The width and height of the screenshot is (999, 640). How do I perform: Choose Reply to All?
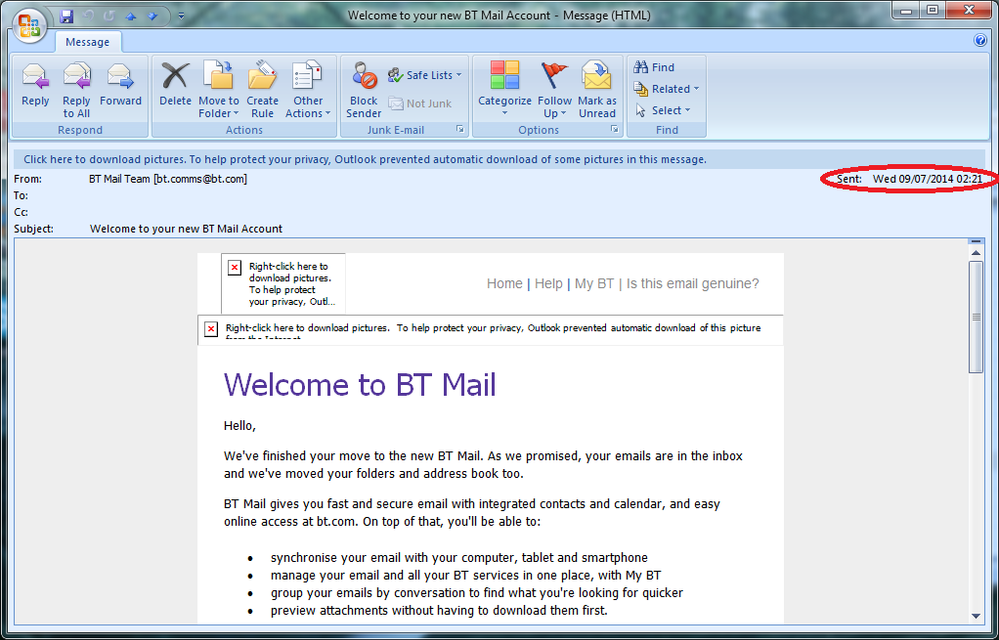pyautogui.click(x=76, y=90)
